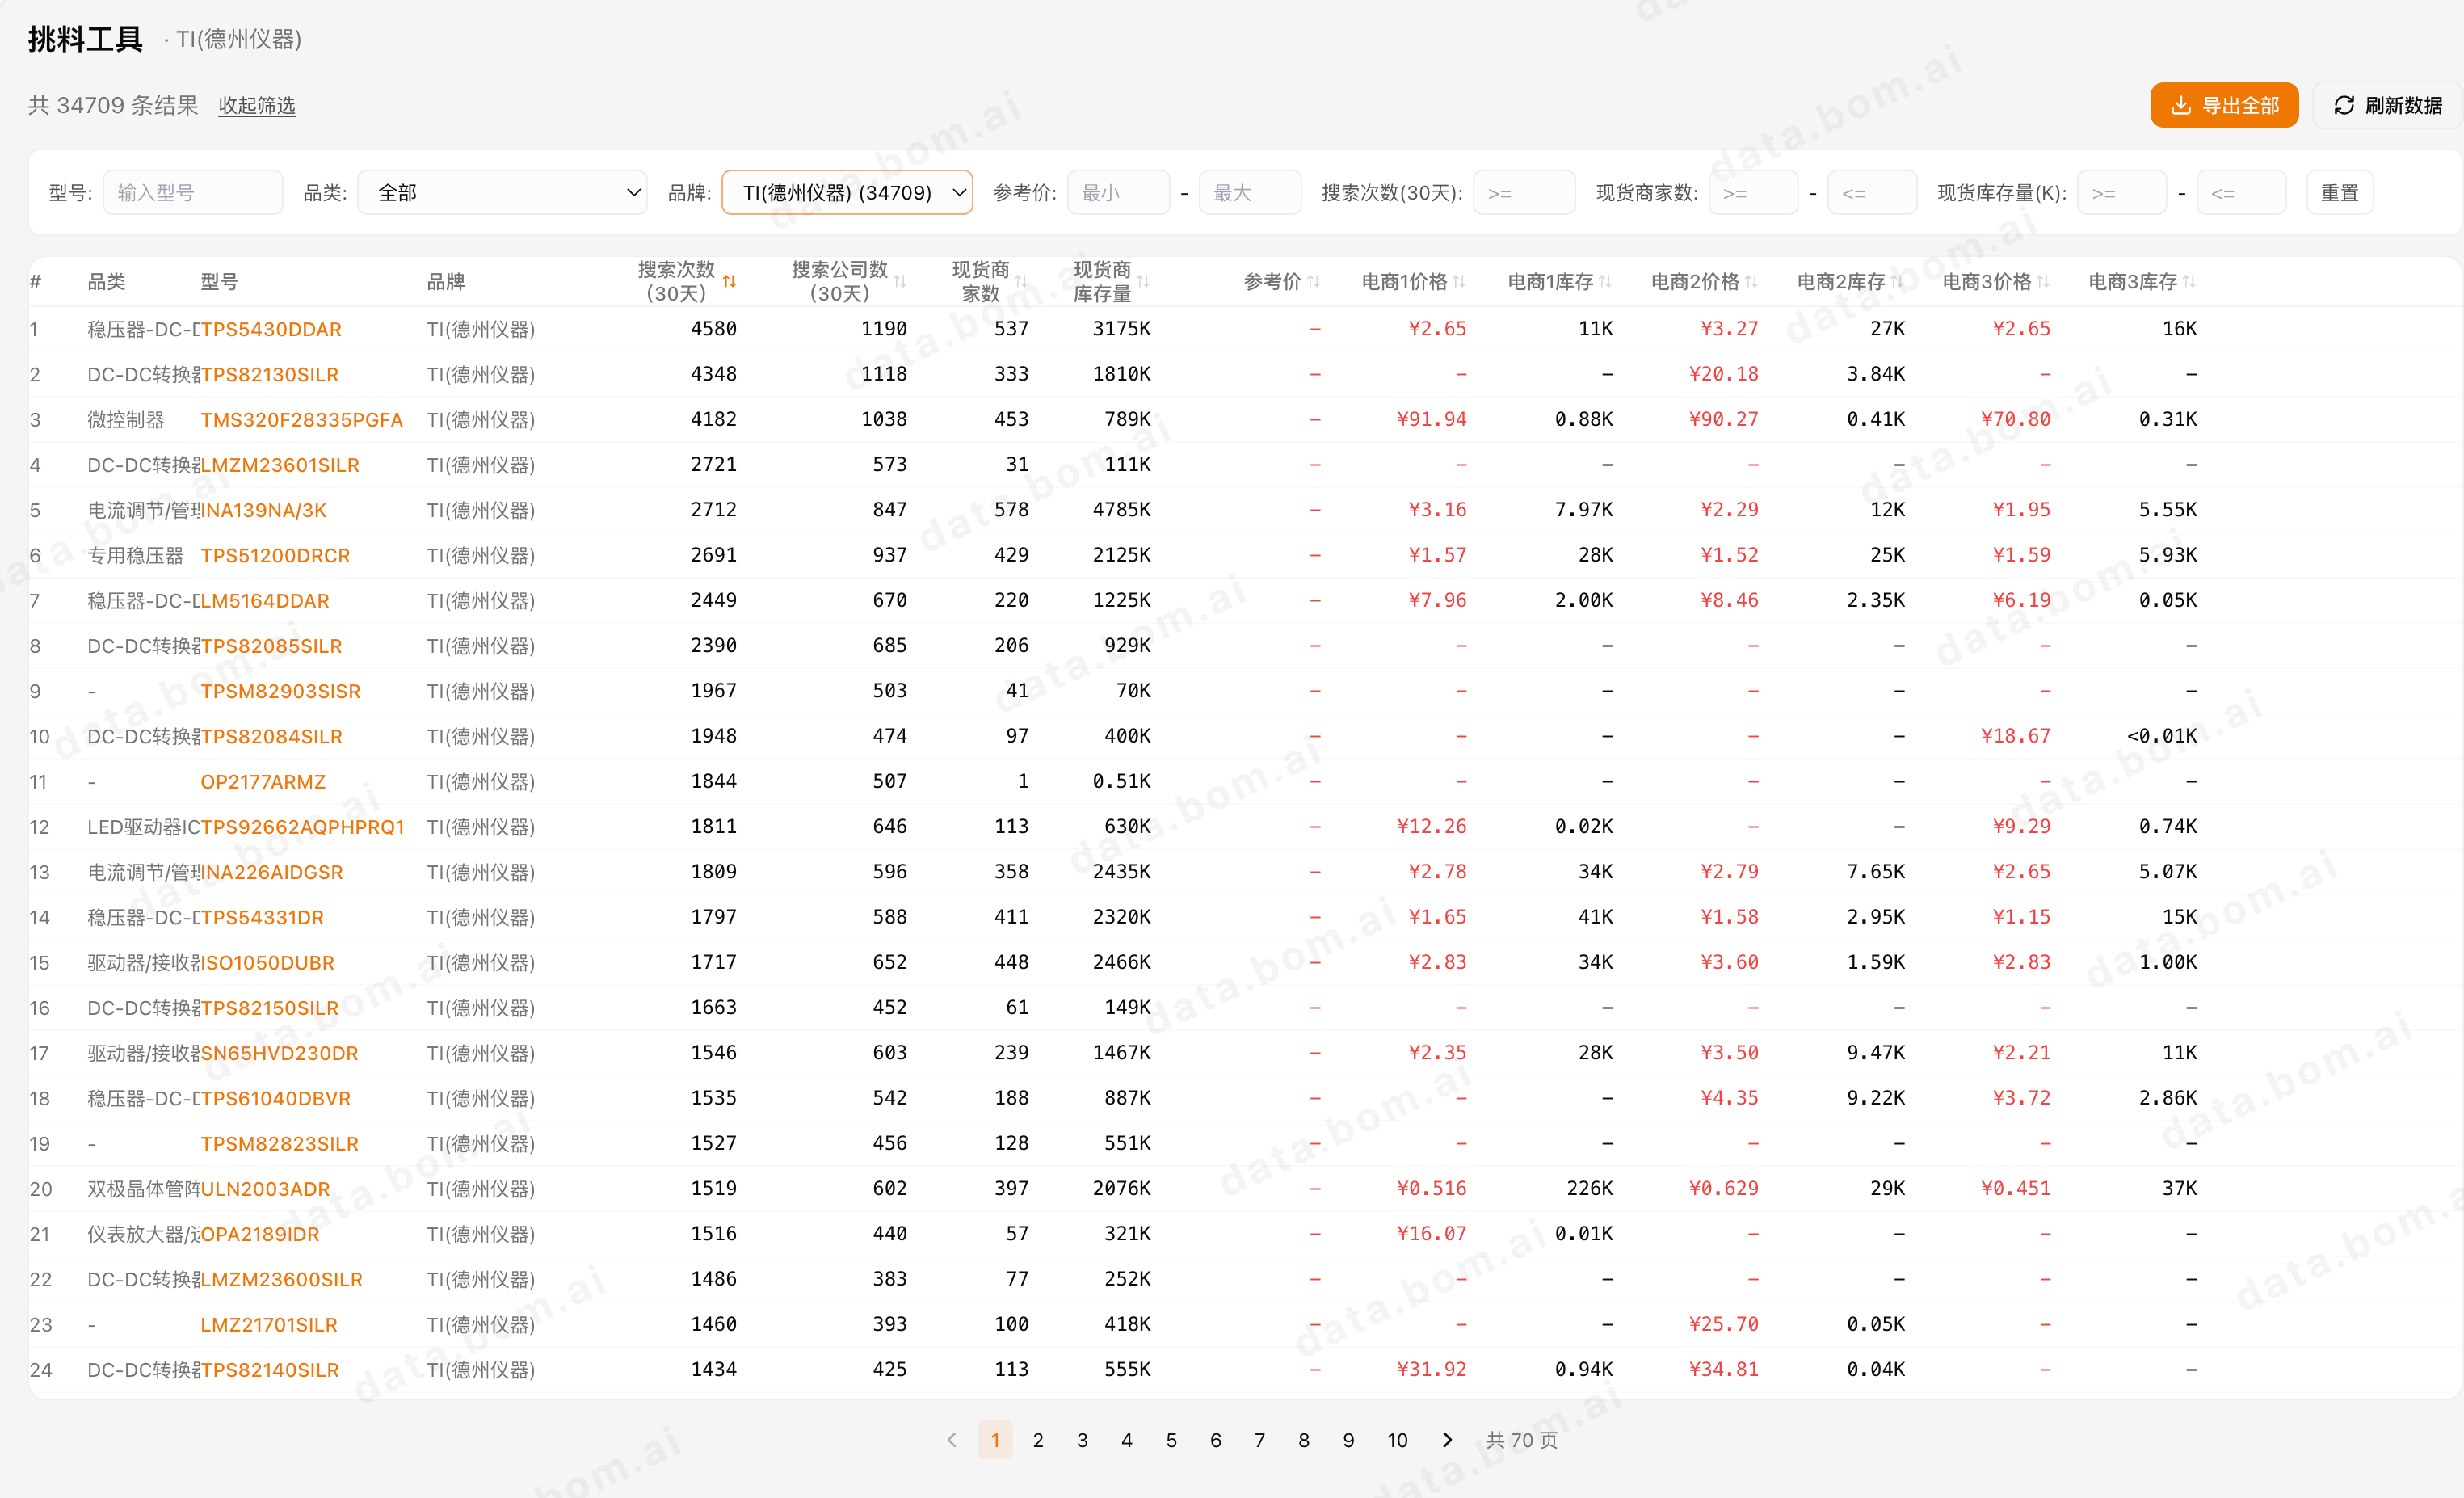Viewport: 2464px width, 1498px height.
Task: Sort by 搜索公司数(30天) column arrows
Action: (900, 282)
